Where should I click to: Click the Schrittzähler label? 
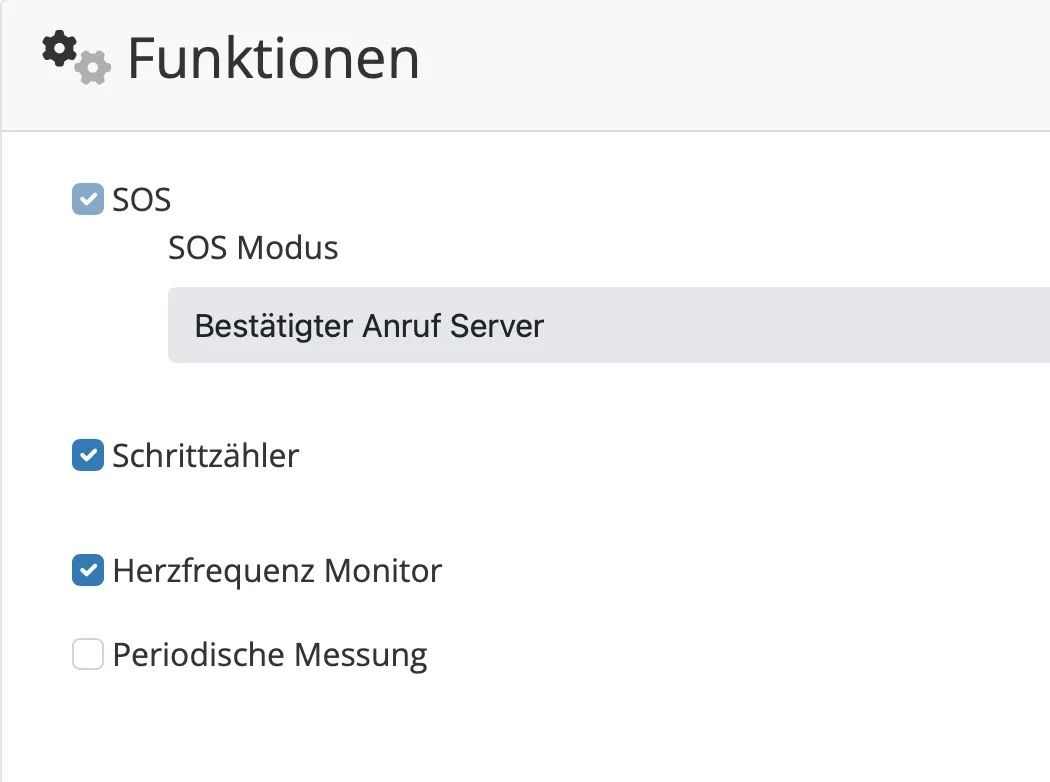coord(207,455)
